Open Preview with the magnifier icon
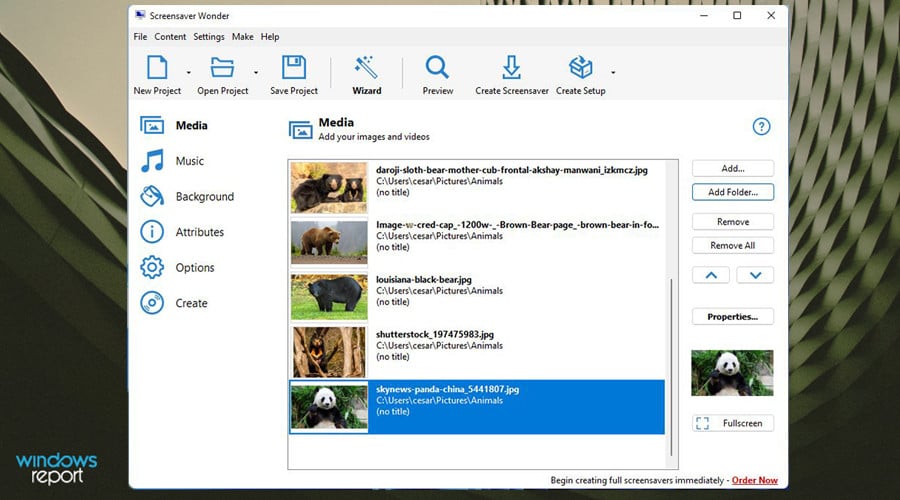This screenshot has height=500, width=900. (437, 68)
